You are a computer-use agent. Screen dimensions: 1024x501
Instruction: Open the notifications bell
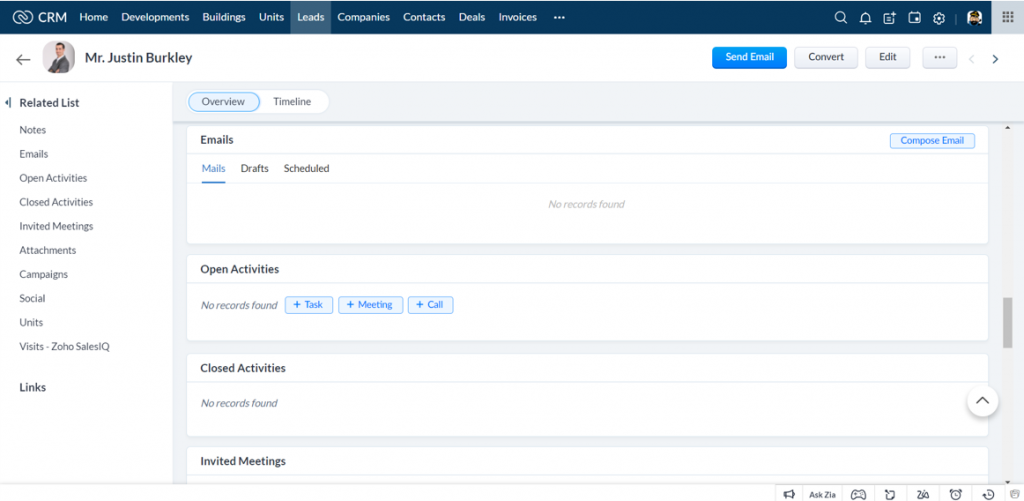pos(865,17)
